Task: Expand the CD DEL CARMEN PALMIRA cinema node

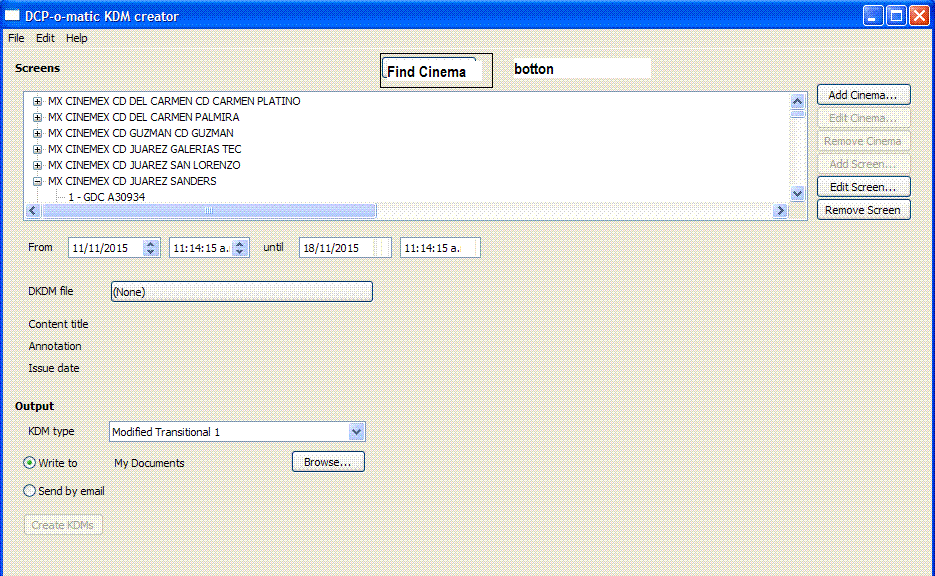Action: [x=38, y=117]
